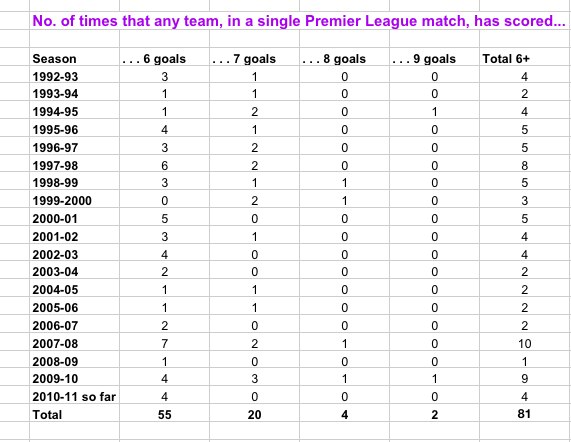The width and height of the screenshot is (571, 442).
Task: Click the Total row label cell
Action: coord(74,414)
